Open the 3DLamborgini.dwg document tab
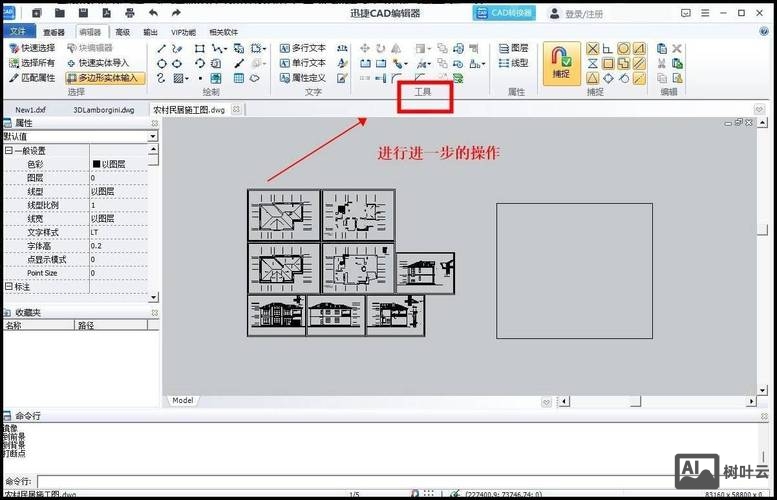Screen dimensions: 777x500 tap(103, 109)
